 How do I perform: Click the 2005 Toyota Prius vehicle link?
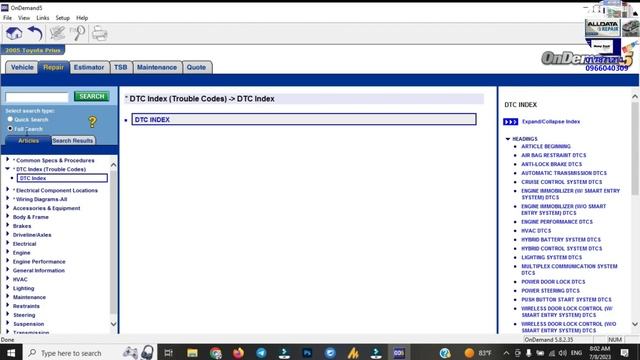pos(33,50)
